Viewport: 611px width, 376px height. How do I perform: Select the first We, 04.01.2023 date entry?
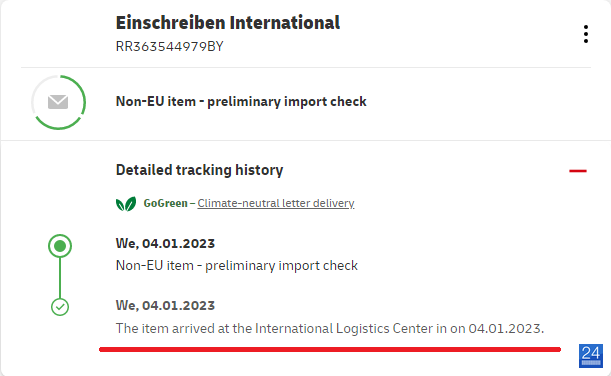click(x=165, y=244)
